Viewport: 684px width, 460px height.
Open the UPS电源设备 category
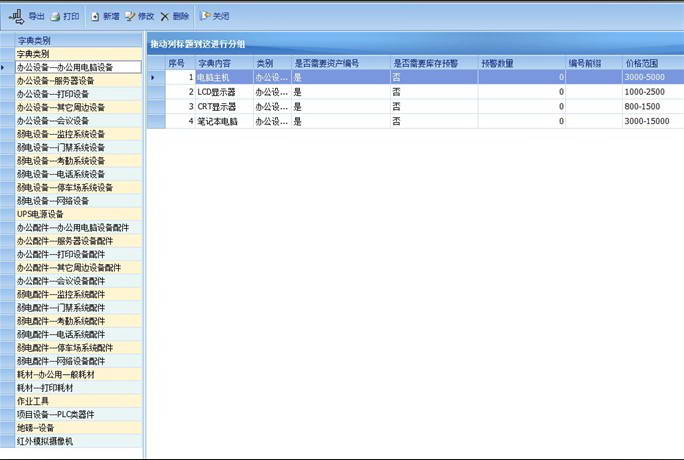40,214
